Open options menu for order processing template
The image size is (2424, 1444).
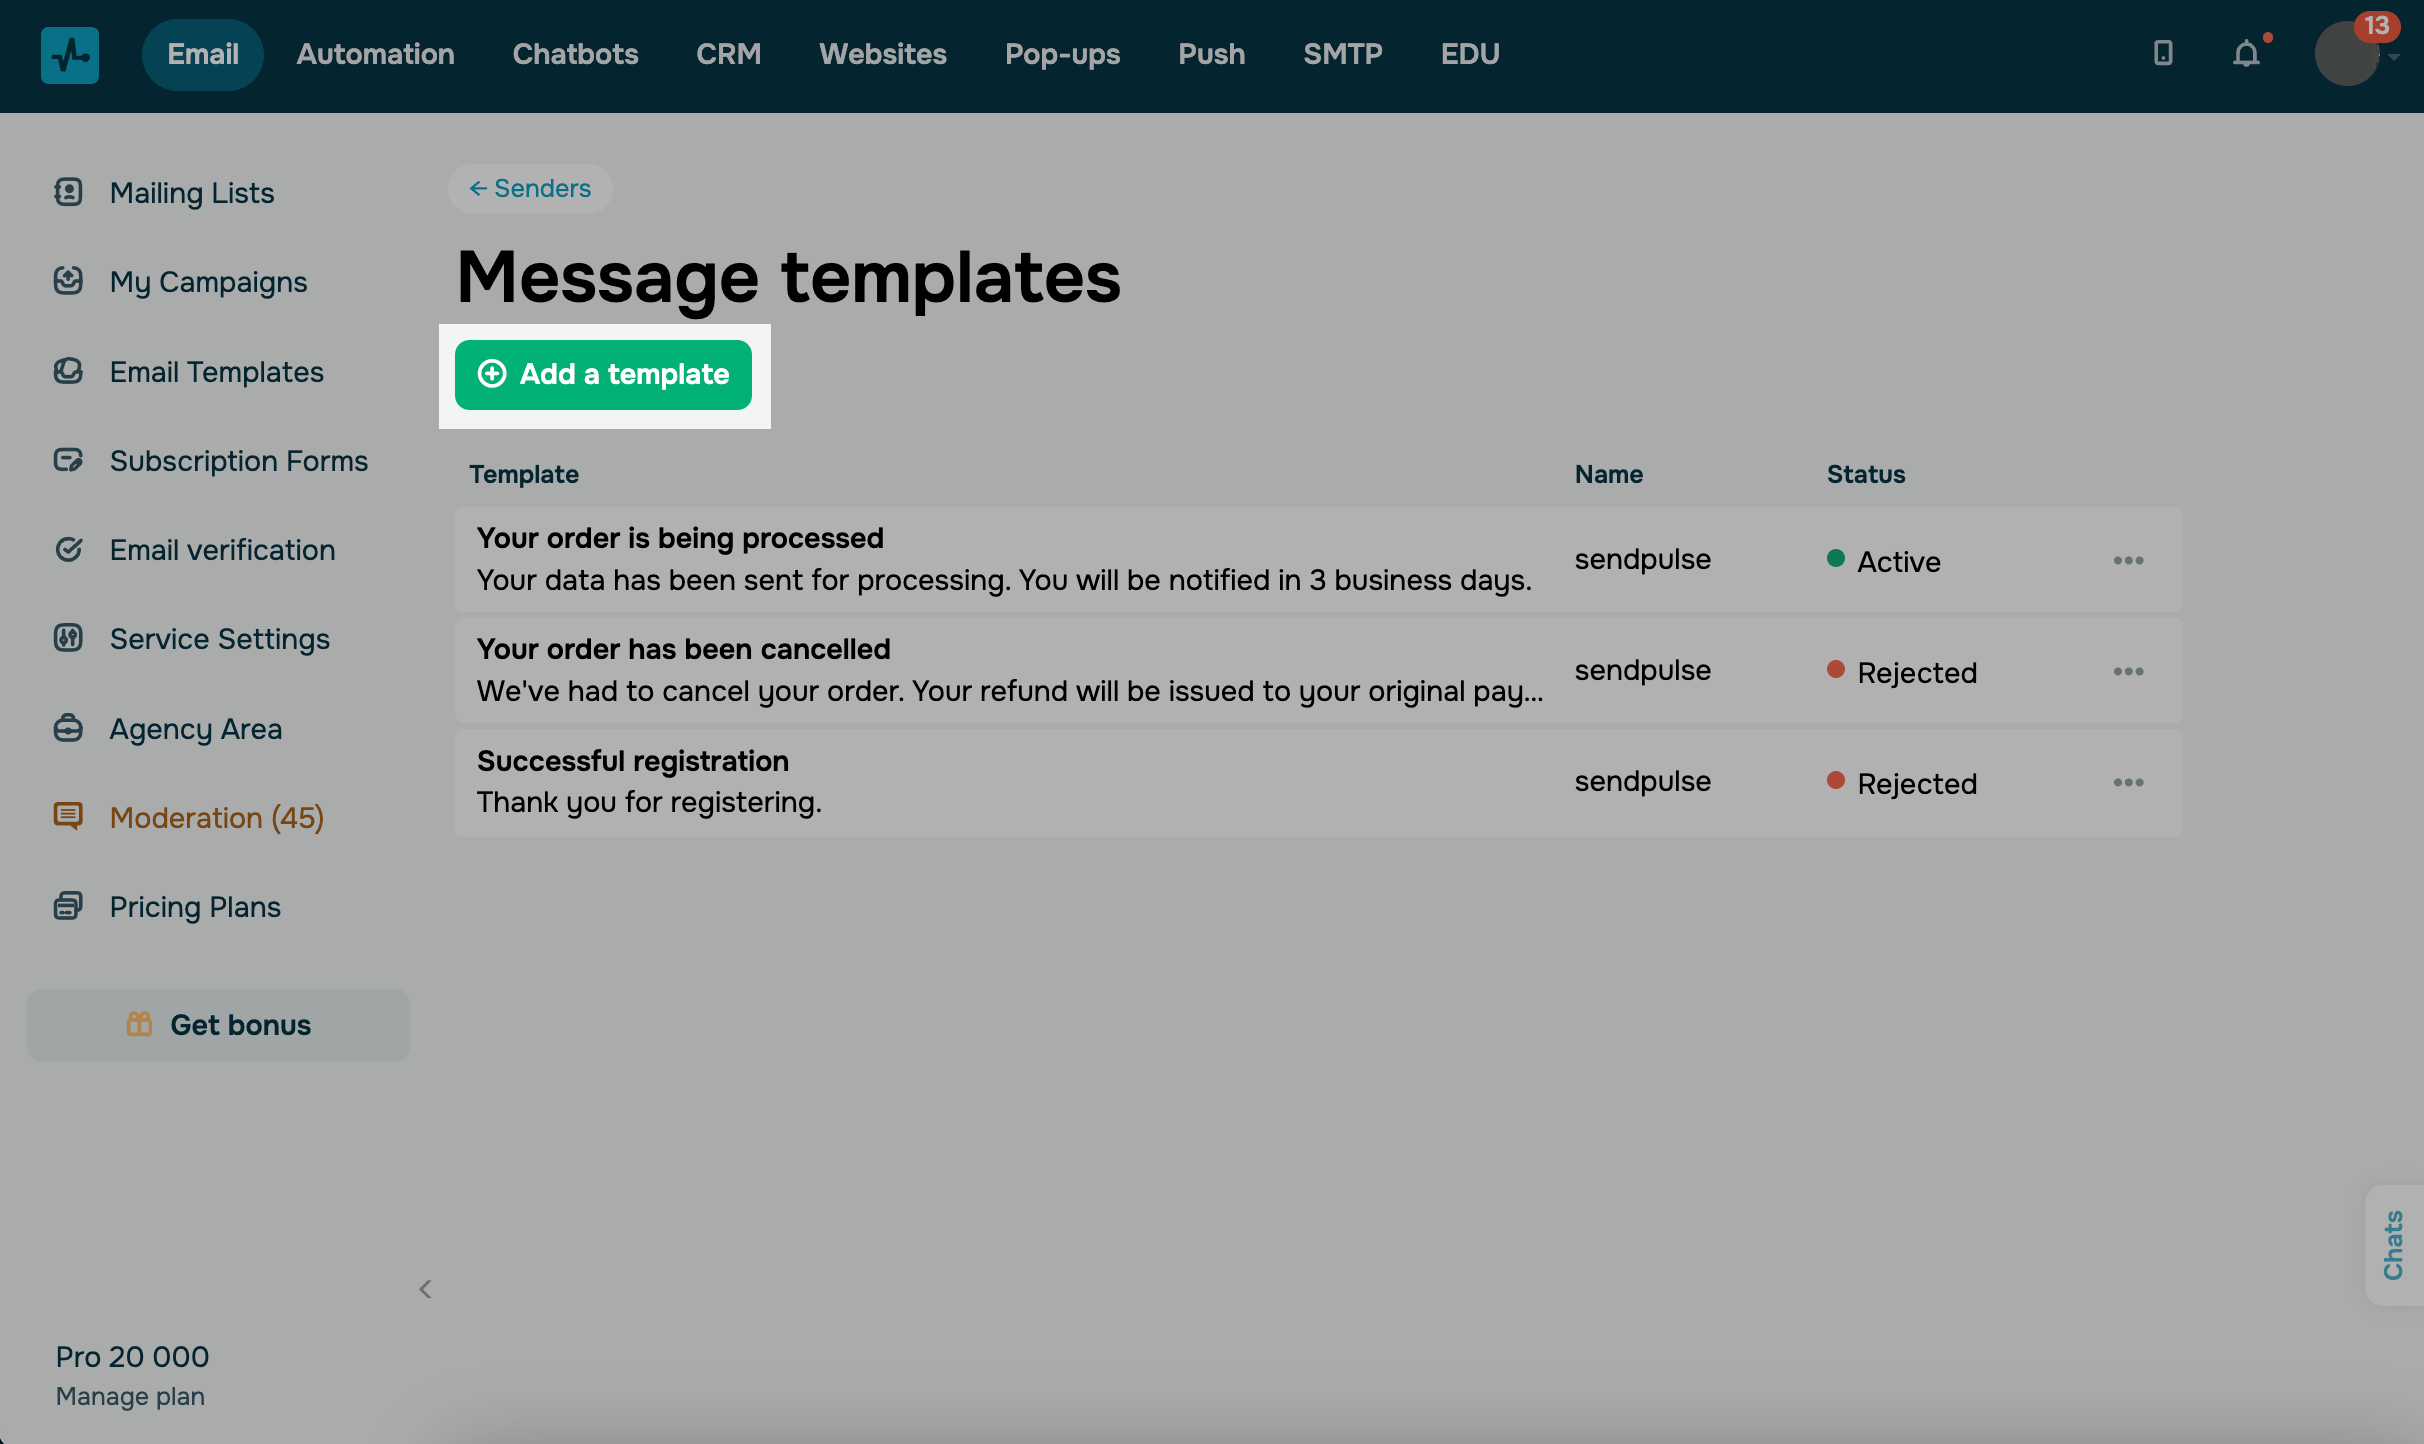[2128, 560]
